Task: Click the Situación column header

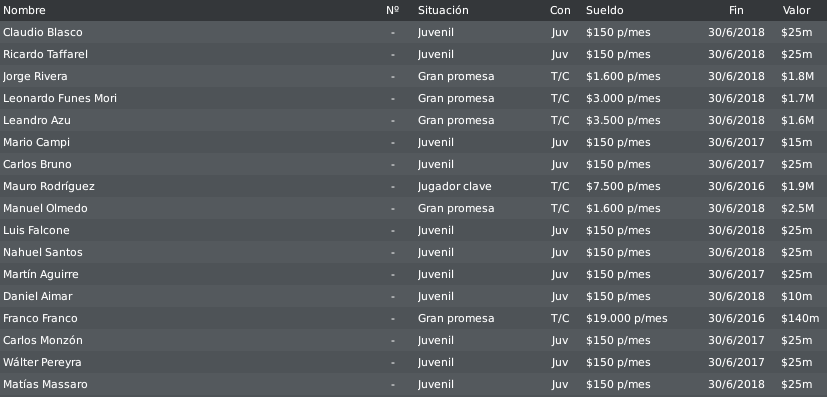Action: pyautogui.click(x=443, y=11)
